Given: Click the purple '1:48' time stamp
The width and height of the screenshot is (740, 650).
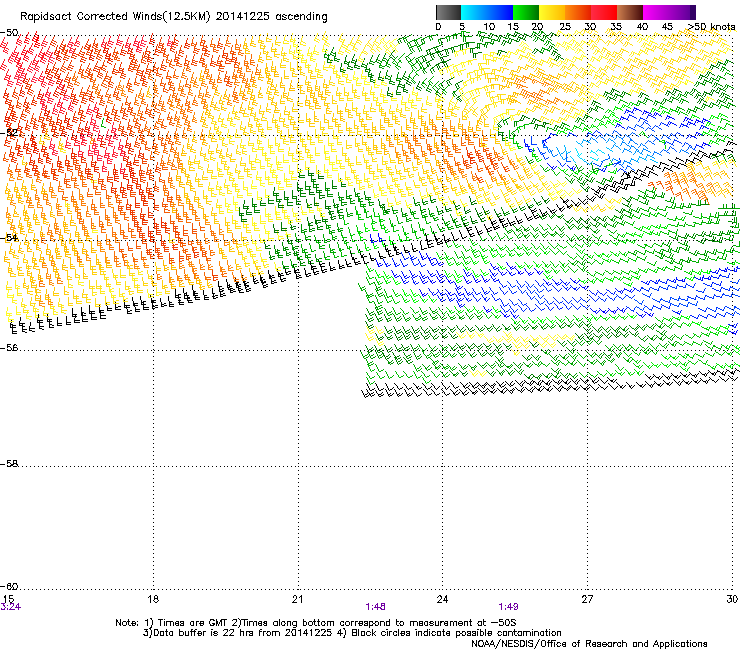Looking at the screenshot, I should pyautogui.click(x=376, y=607).
